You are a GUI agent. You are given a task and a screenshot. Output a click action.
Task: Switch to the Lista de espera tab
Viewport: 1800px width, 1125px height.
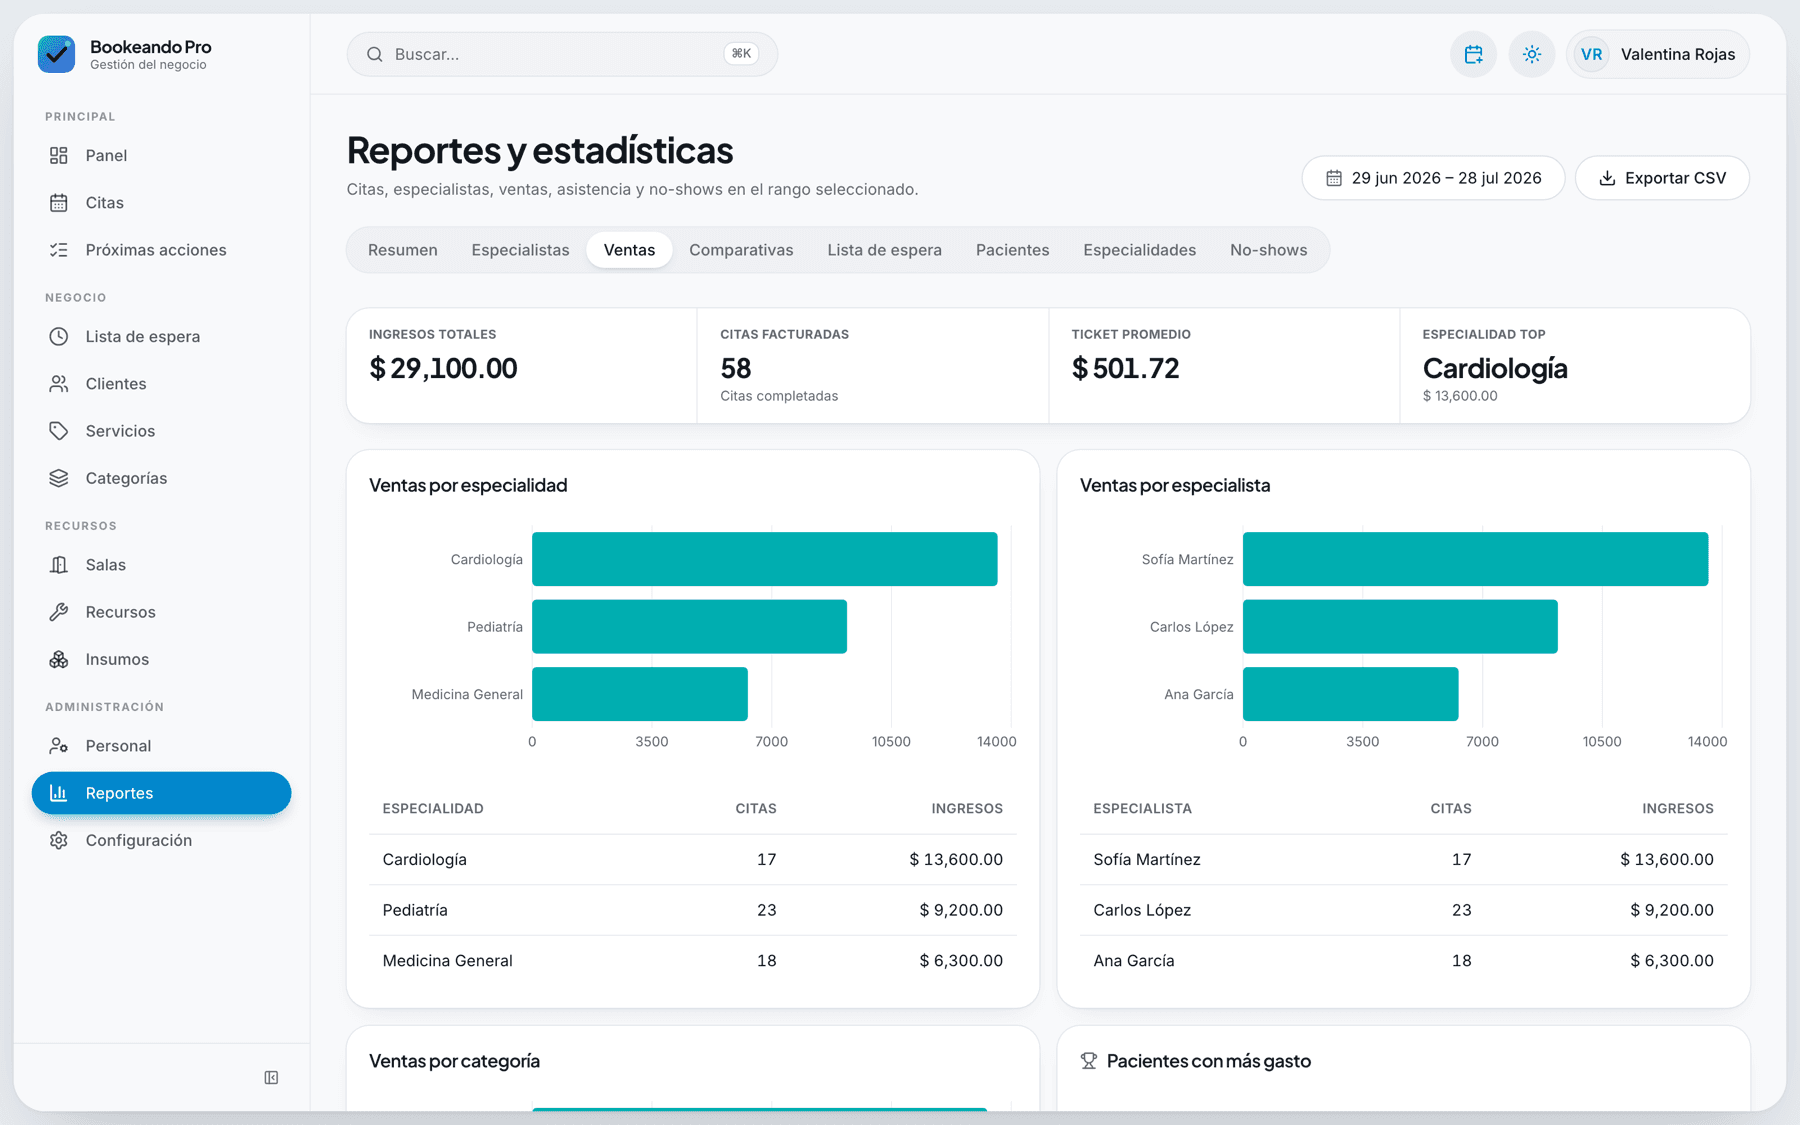click(884, 250)
